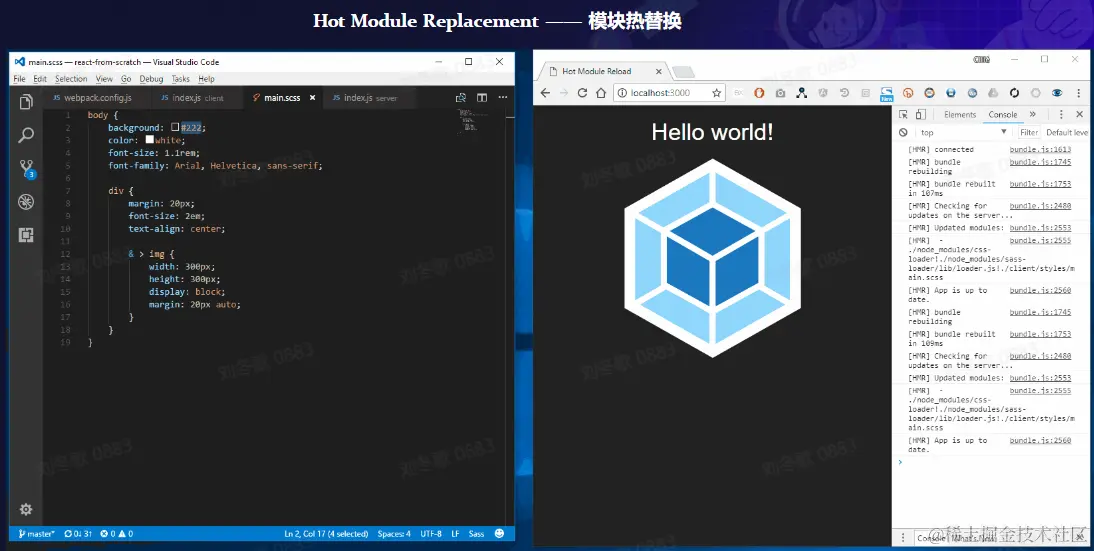Change encoding via UTF-8 status item
The height and width of the screenshot is (551, 1094).
(x=430, y=534)
